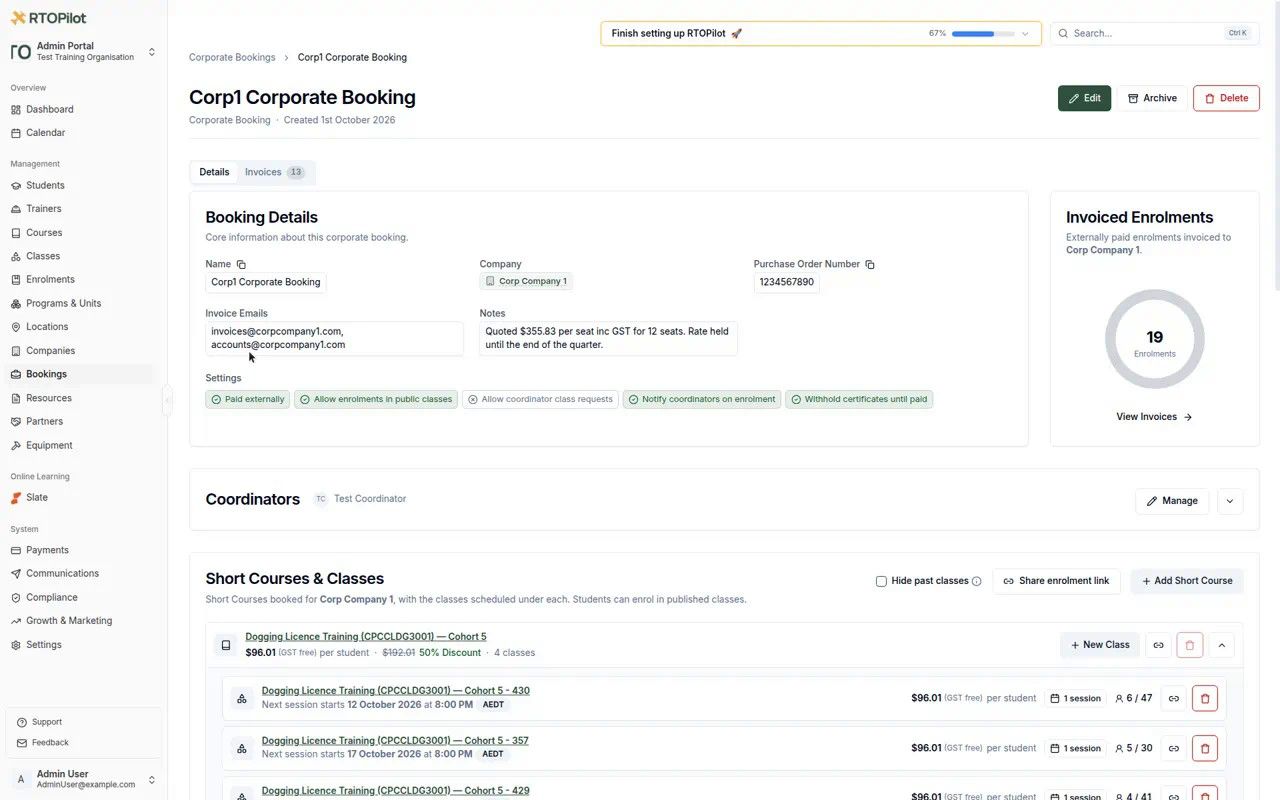Click the red Delete button
The width and height of the screenshot is (1280, 800).
coord(1226,98)
